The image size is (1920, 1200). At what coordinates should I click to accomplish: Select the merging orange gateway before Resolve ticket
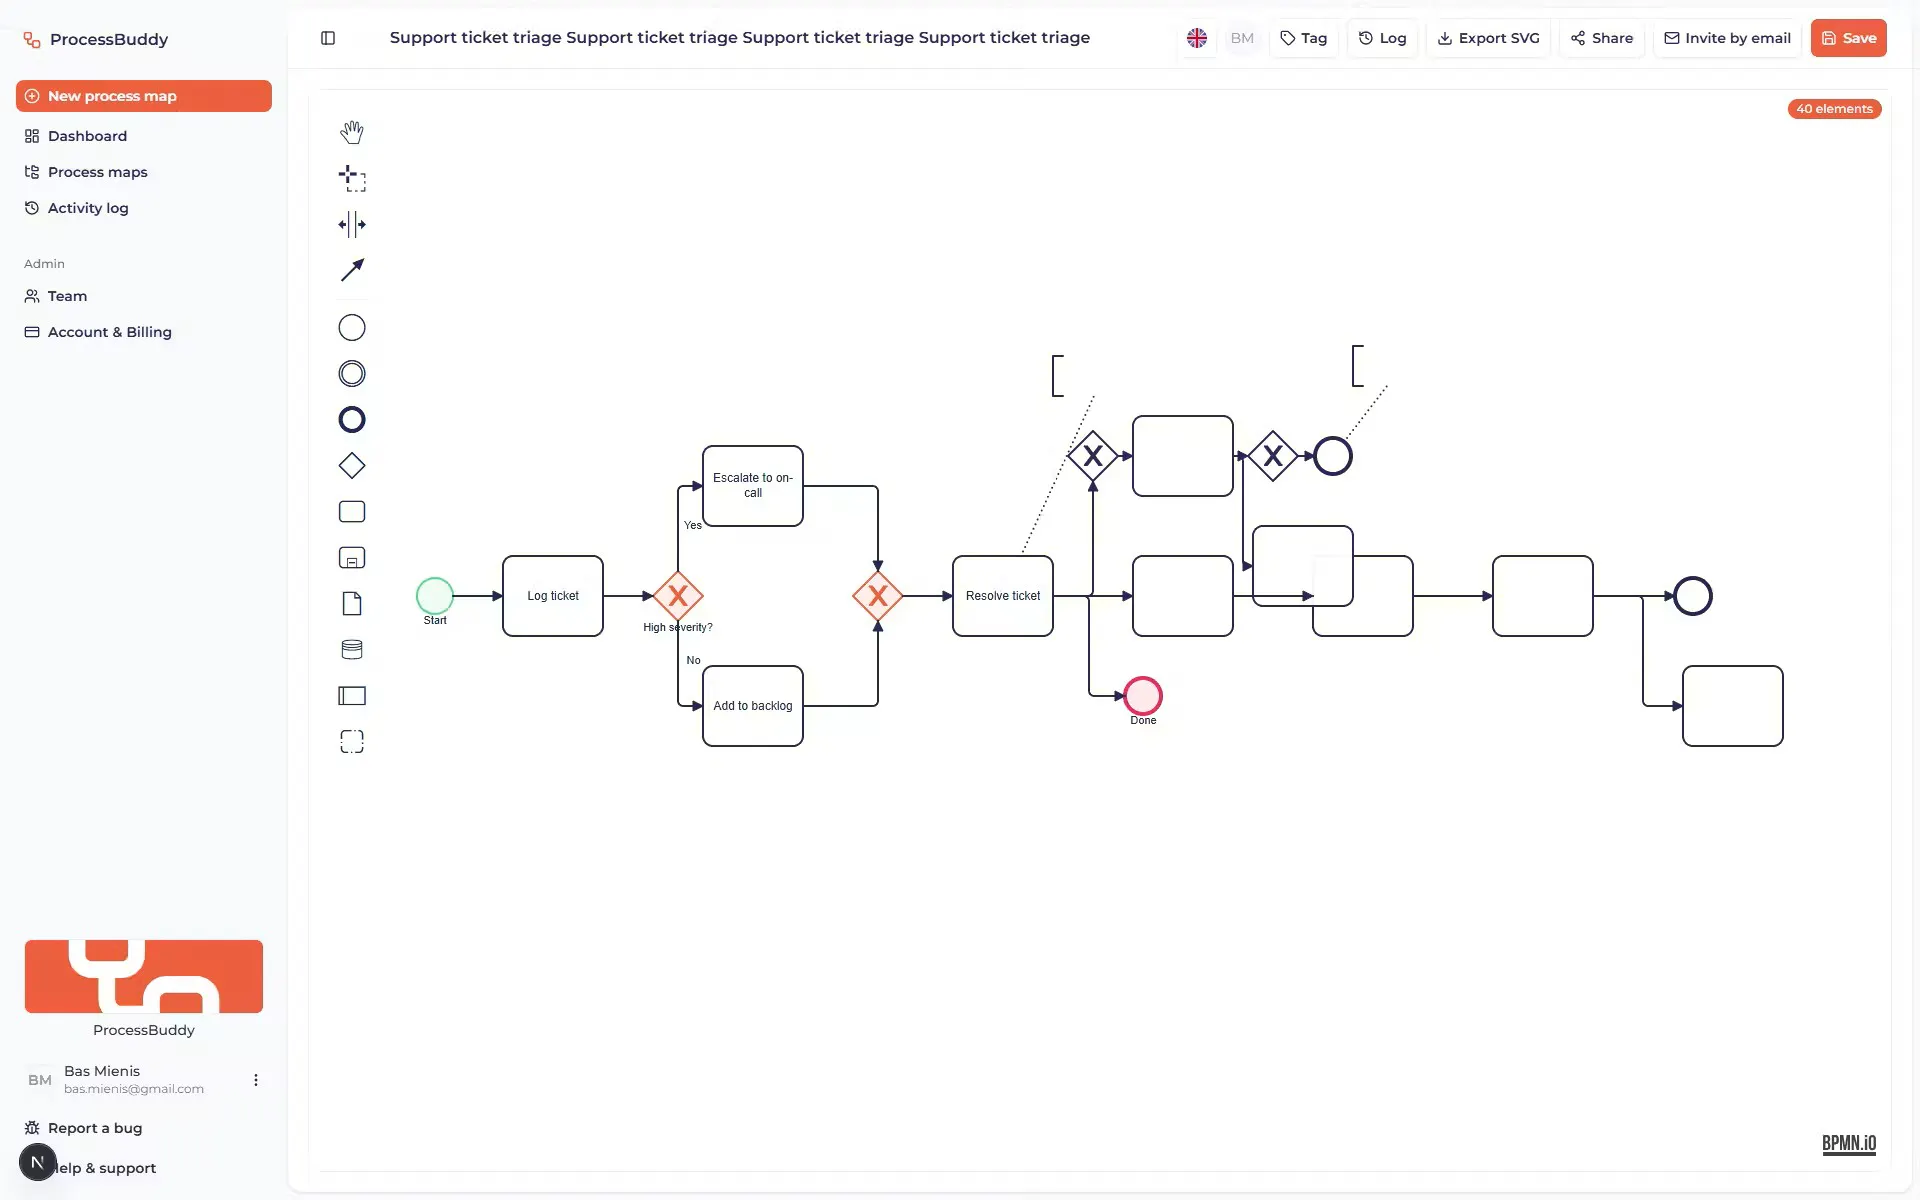(878, 596)
